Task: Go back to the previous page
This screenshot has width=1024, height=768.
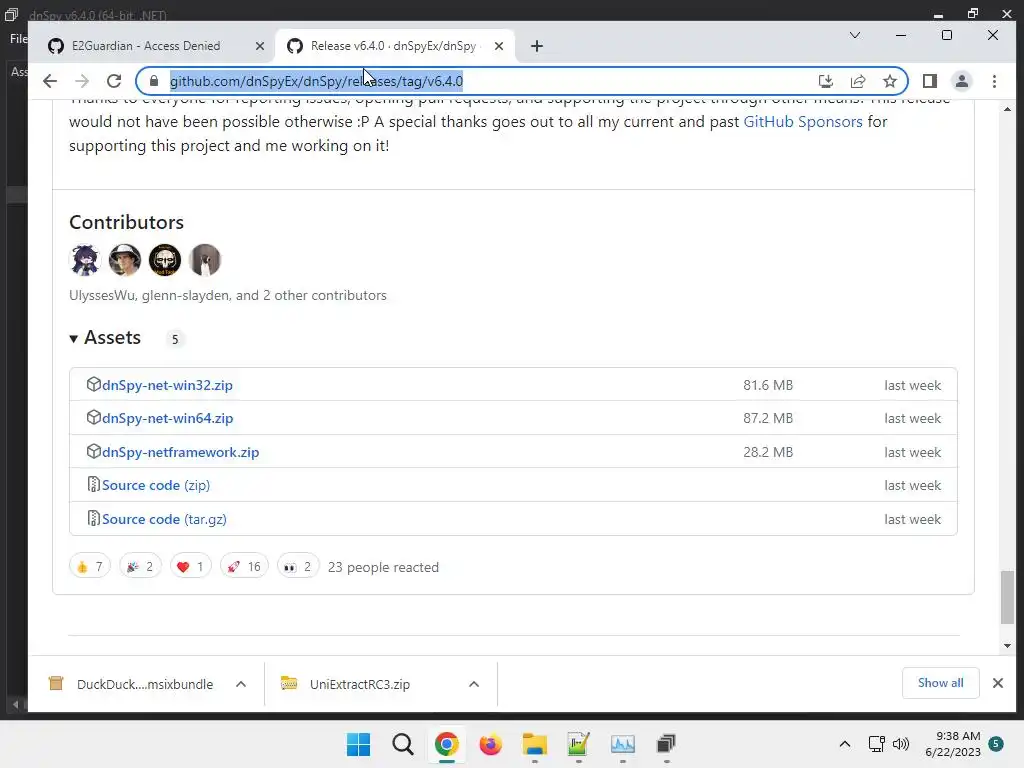Action: pyautogui.click(x=50, y=81)
